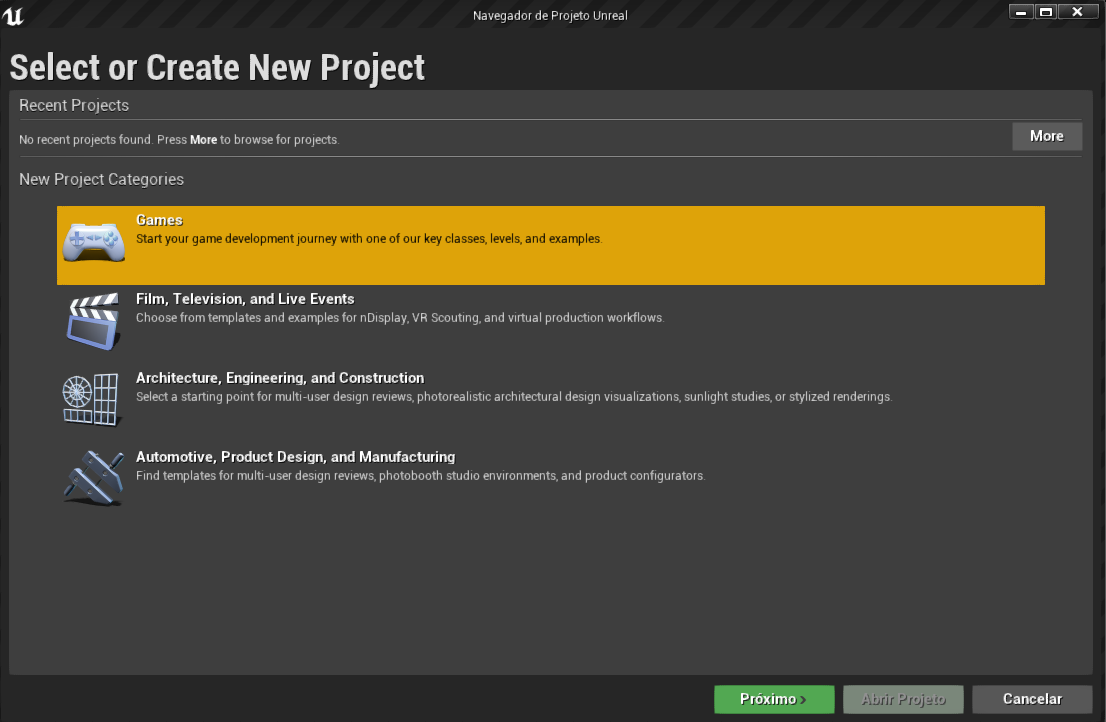This screenshot has width=1106, height=722.
Task: Click the New Project Categories heading
Action: pos(101,179)
